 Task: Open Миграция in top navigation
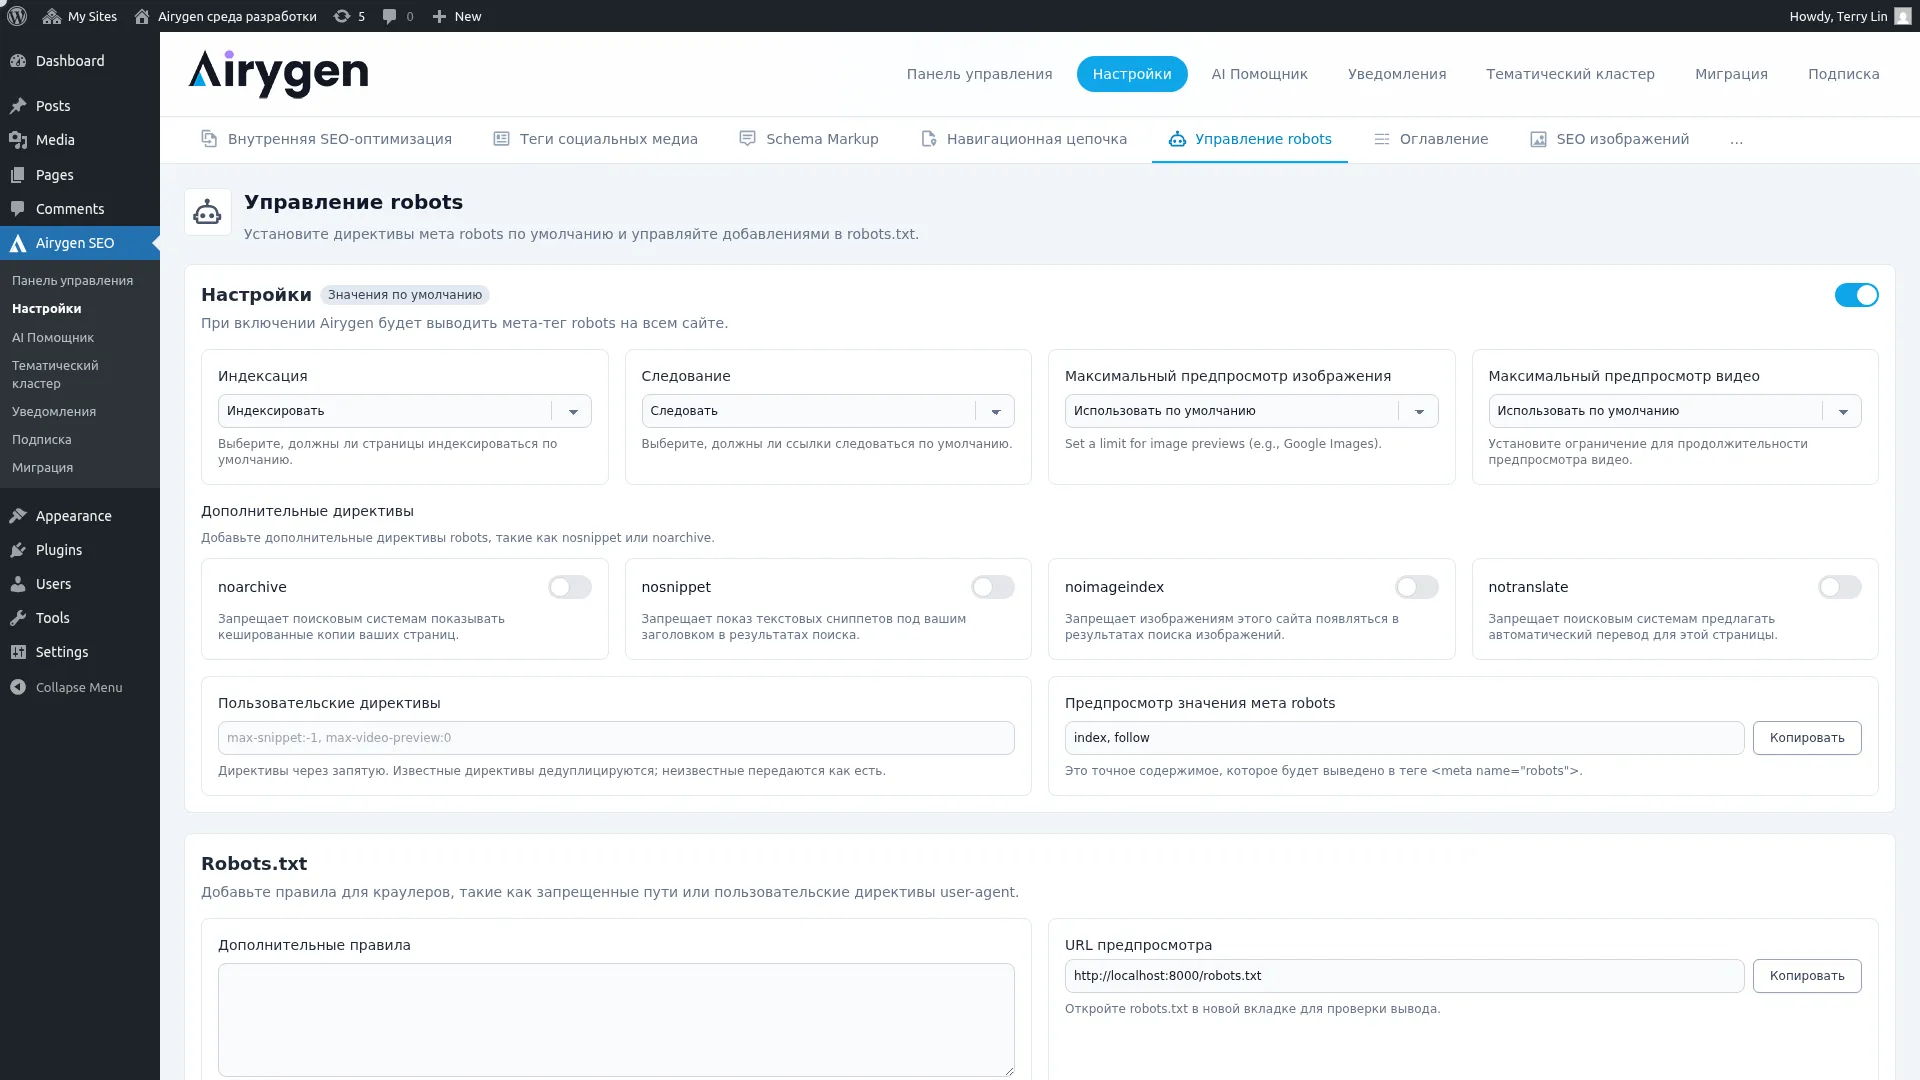click(x=1731, y=74)
